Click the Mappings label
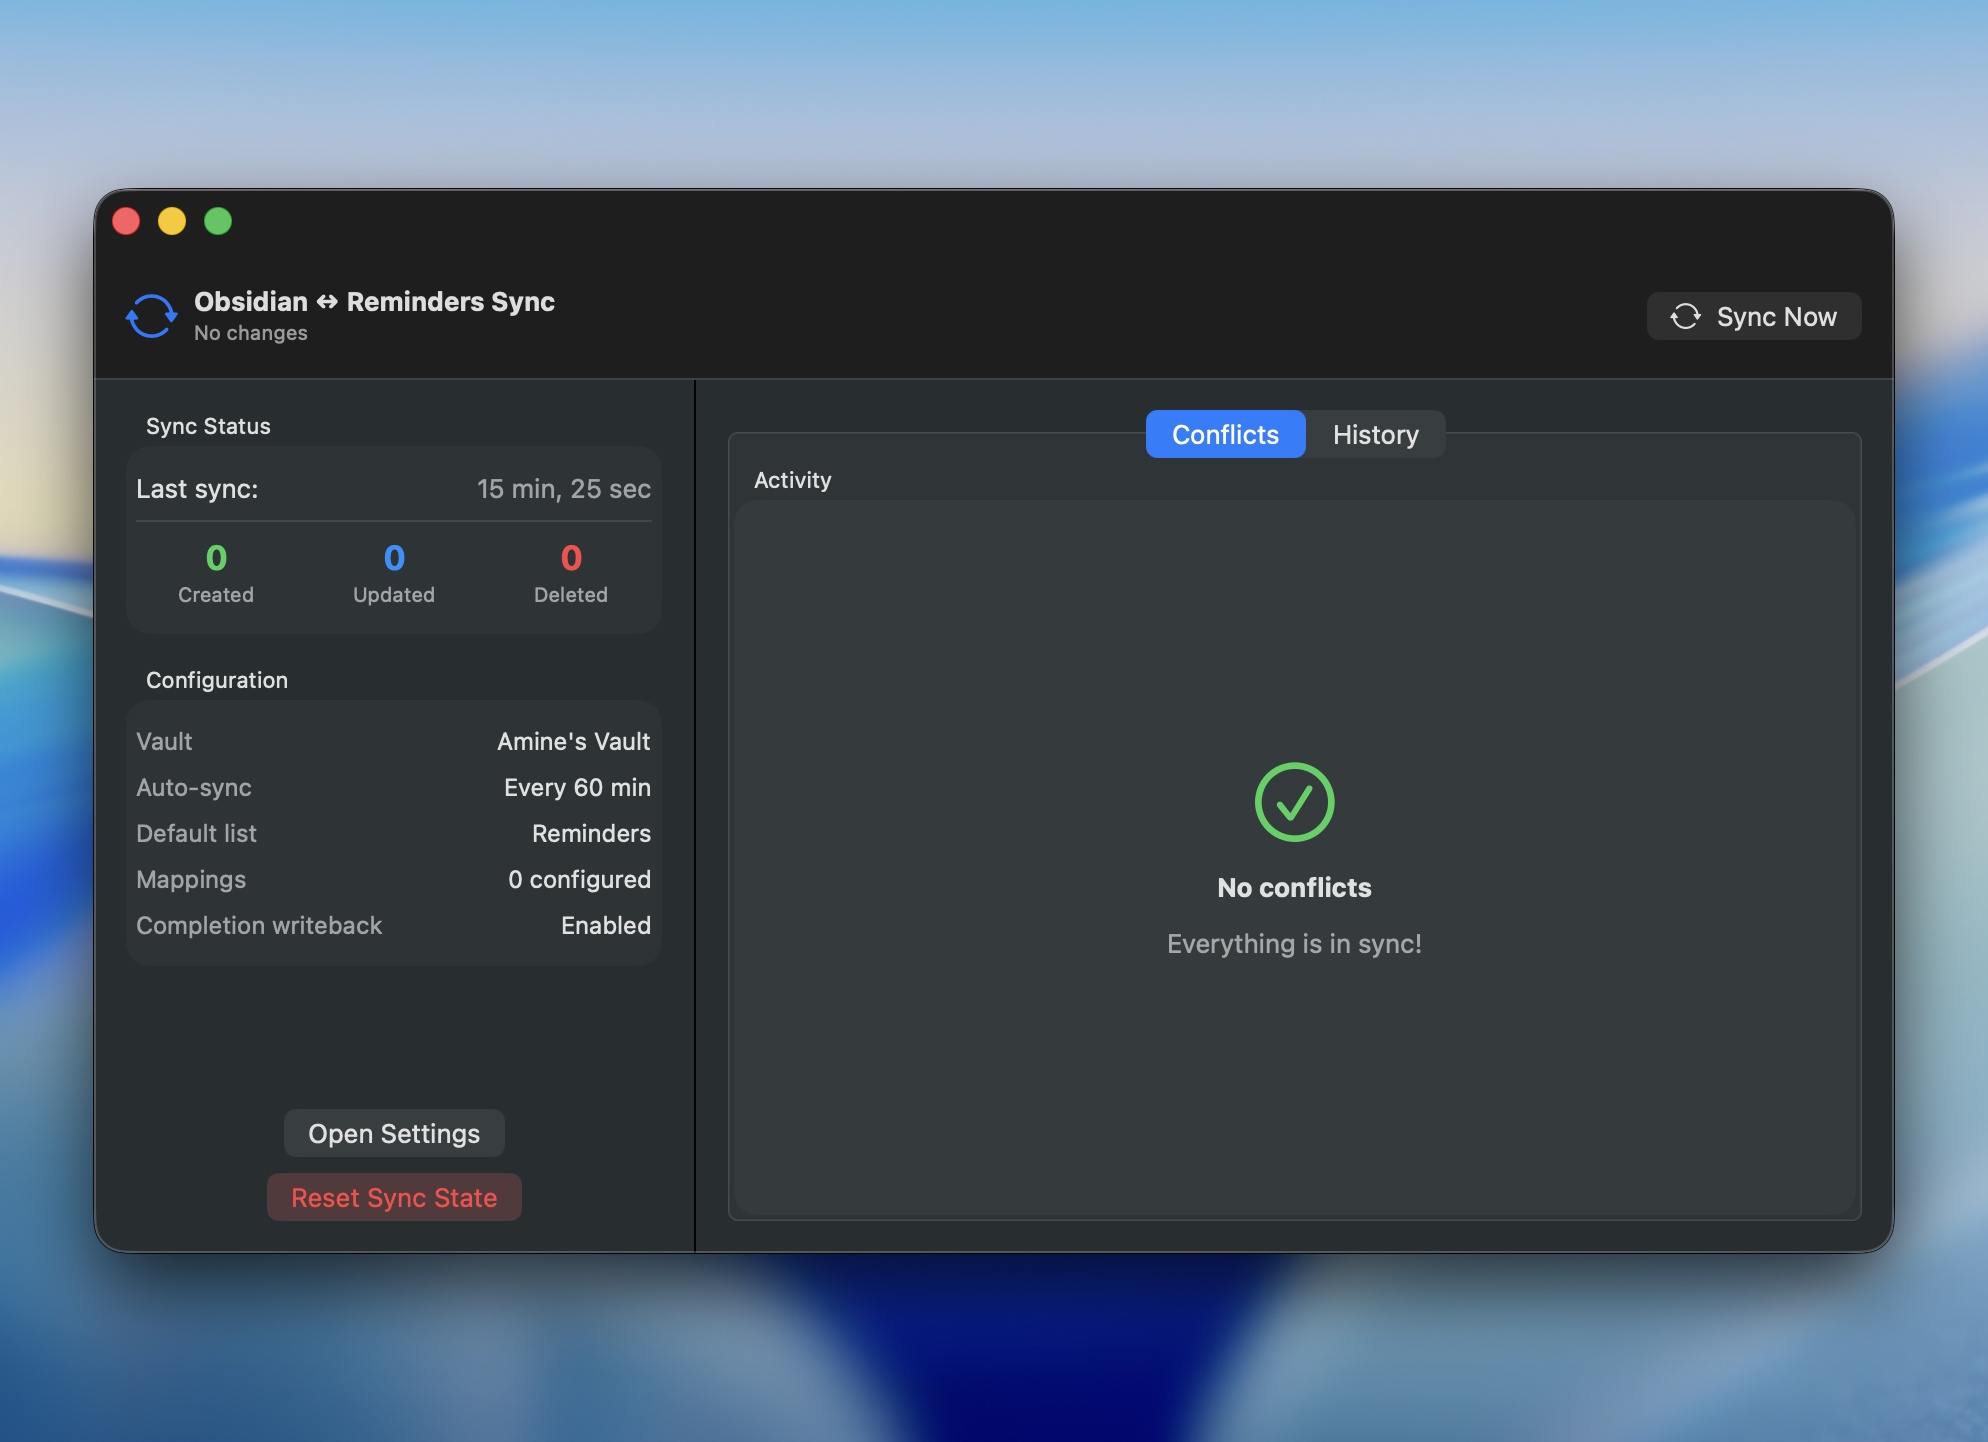The width and height of the screenshot is (1988, 1442). click(191, 879)
